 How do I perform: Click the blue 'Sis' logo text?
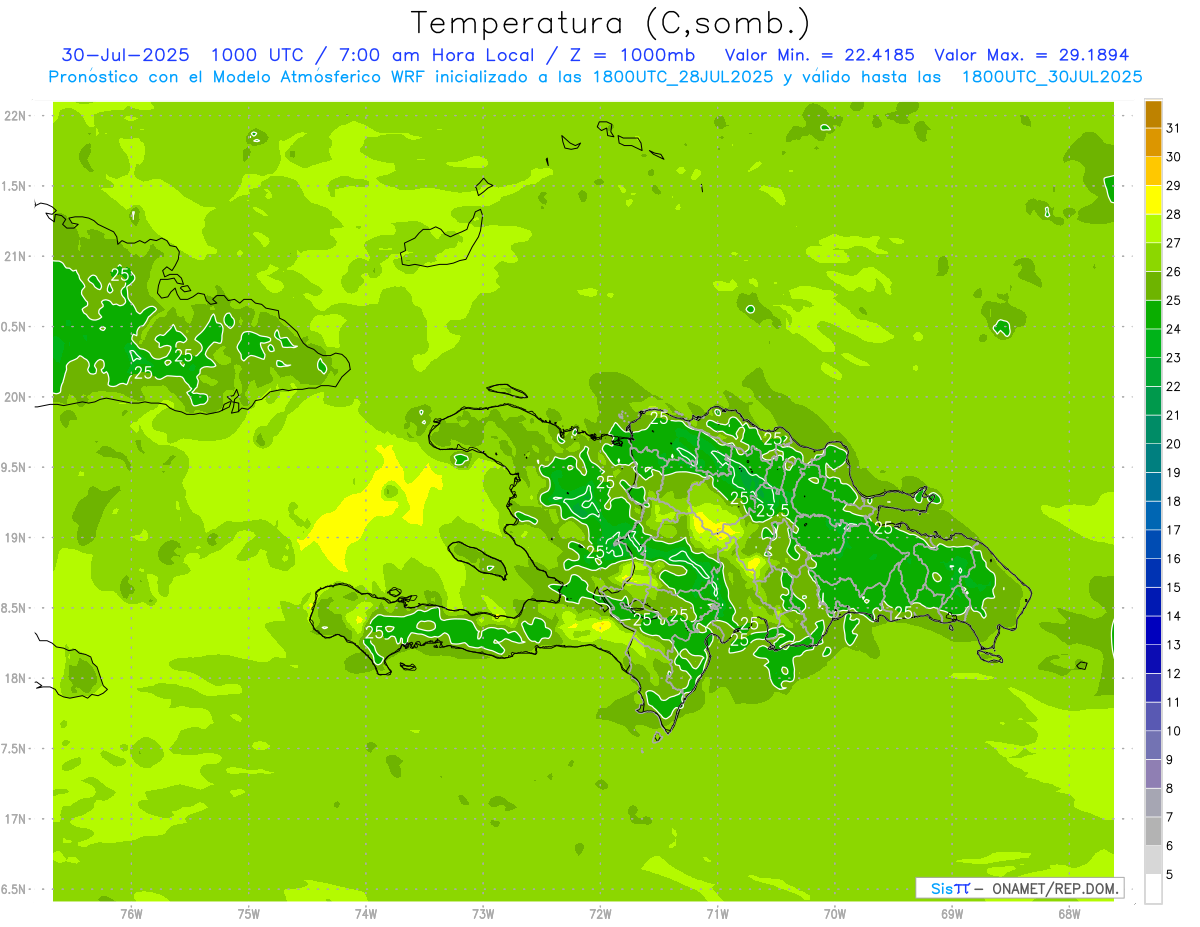pyautogui.click(x=941, y=888)
